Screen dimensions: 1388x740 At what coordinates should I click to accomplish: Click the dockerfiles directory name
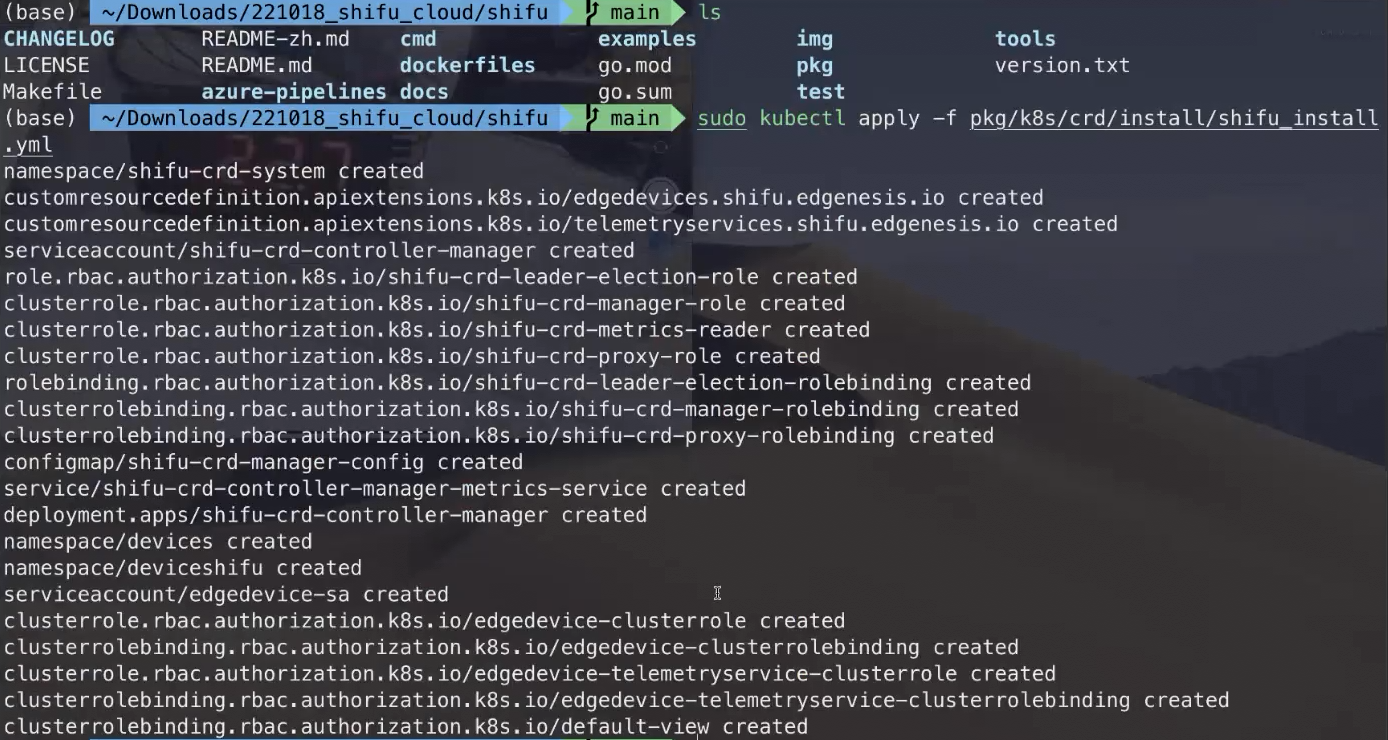tap(467, 65)
